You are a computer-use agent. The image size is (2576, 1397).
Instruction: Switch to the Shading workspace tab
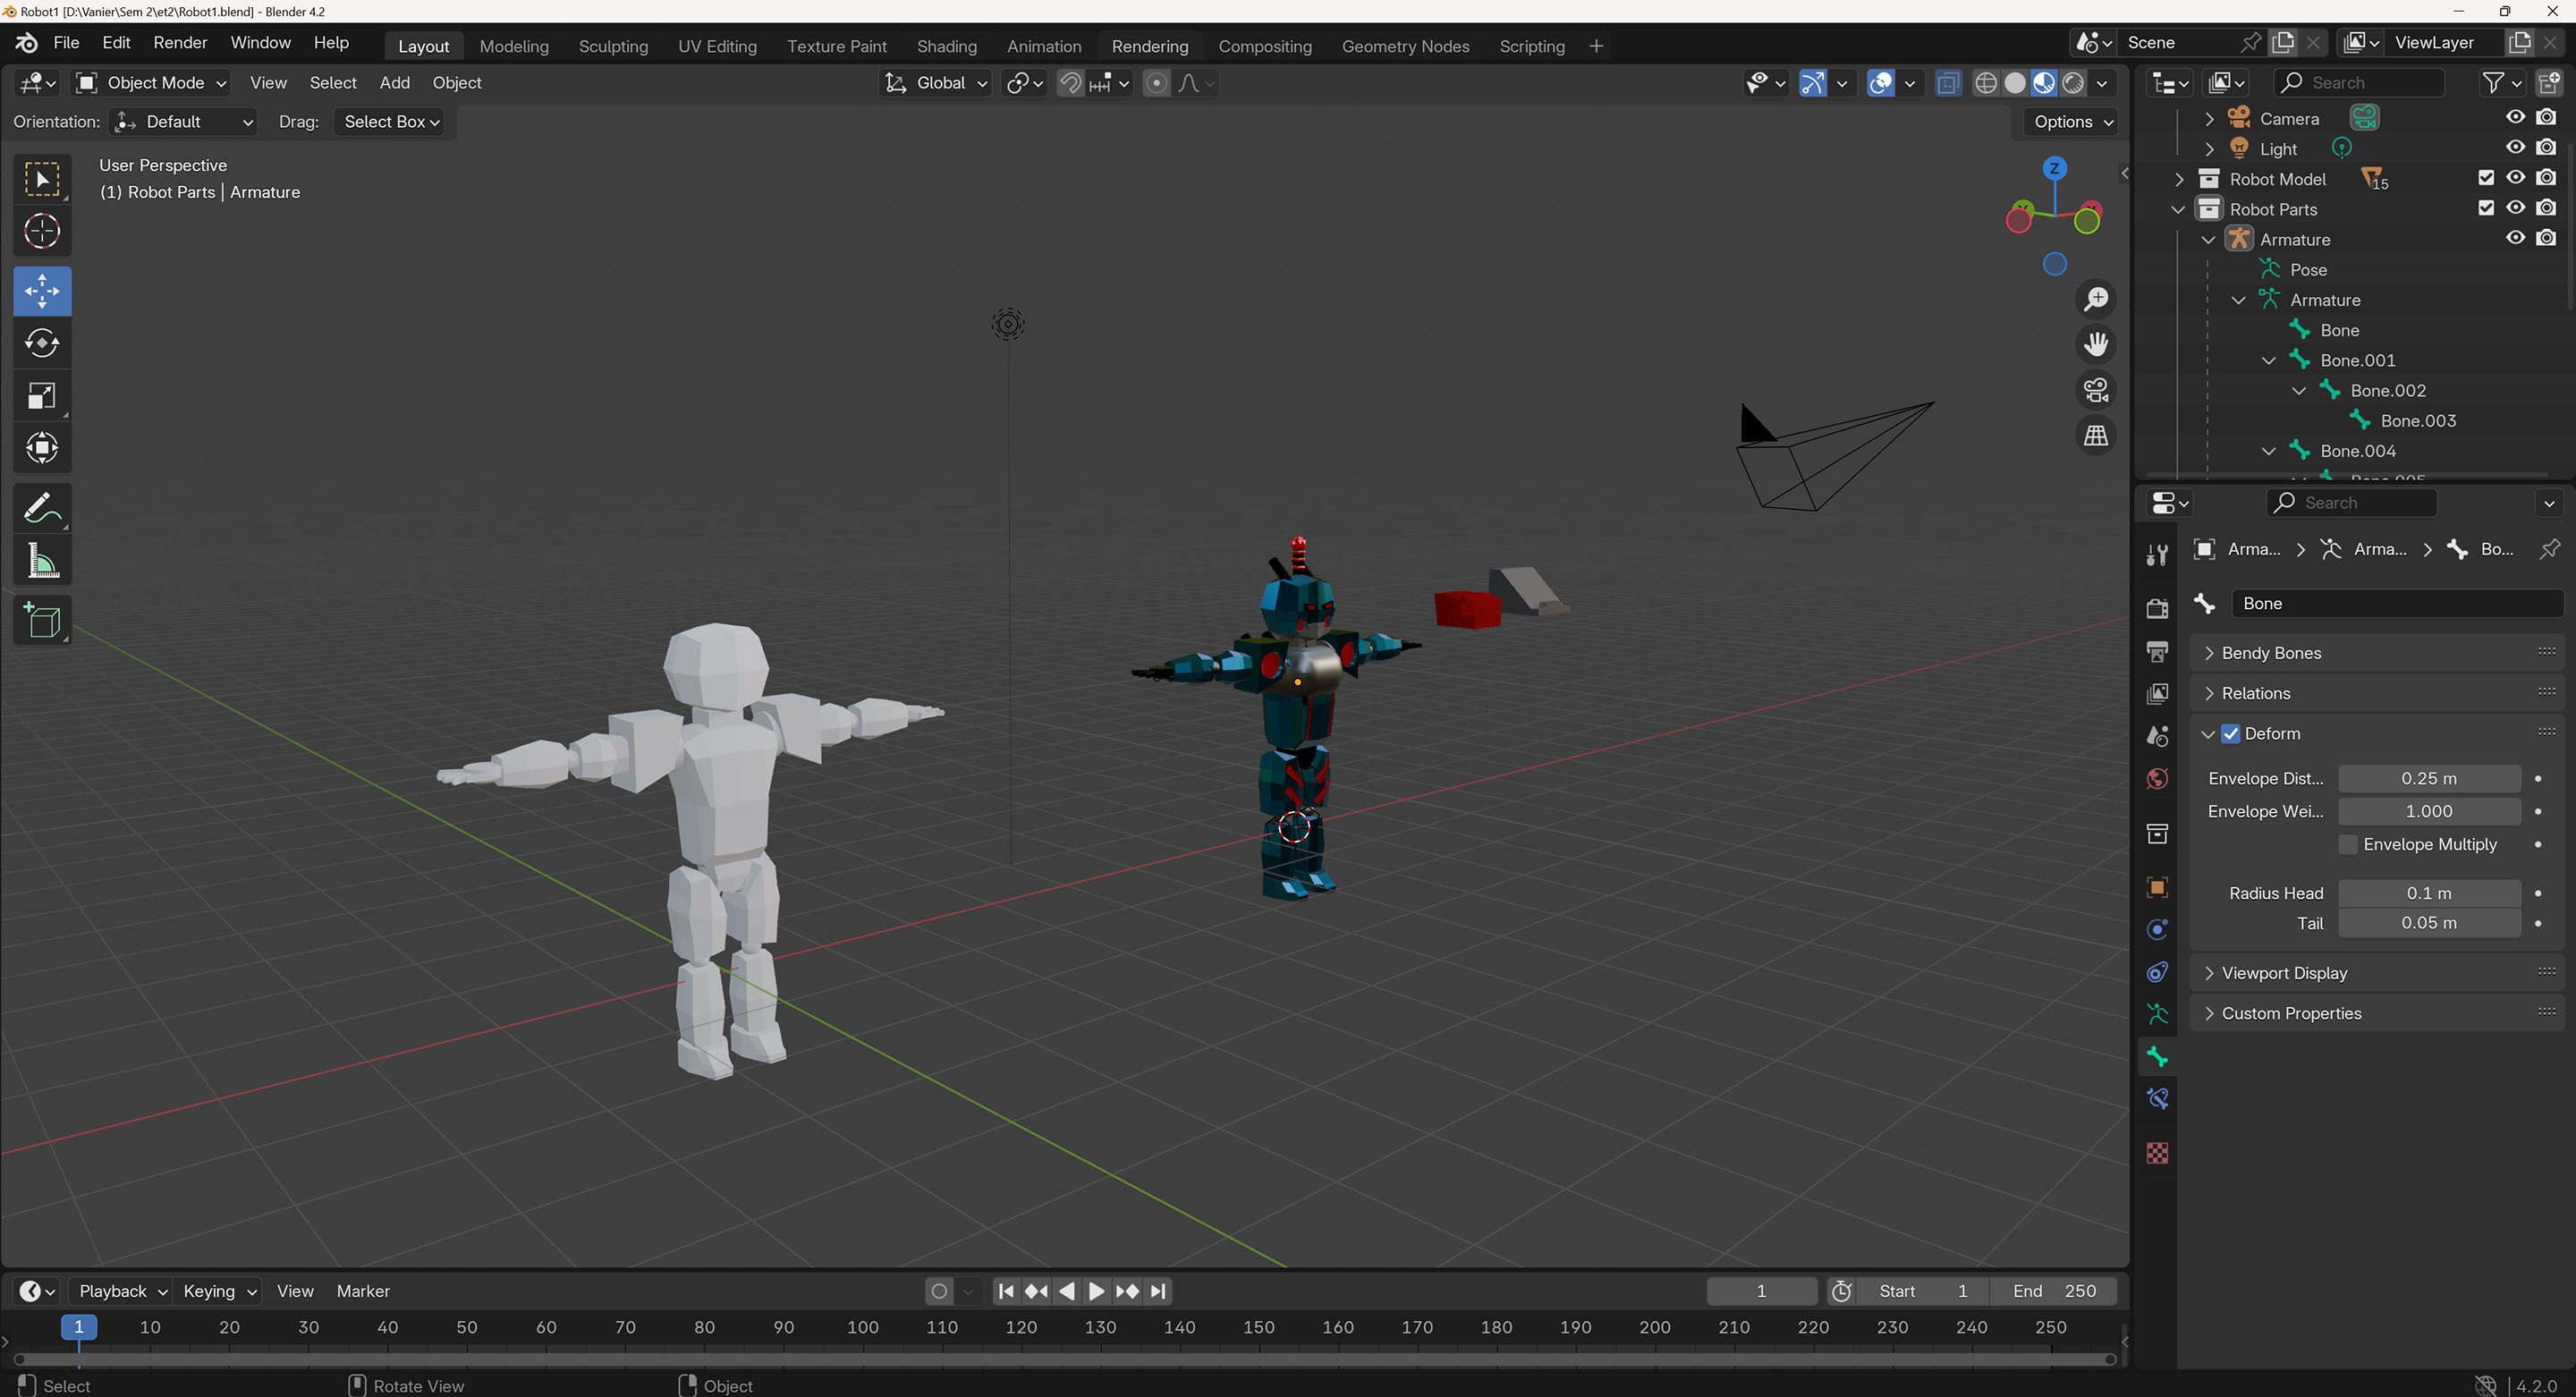946,46
